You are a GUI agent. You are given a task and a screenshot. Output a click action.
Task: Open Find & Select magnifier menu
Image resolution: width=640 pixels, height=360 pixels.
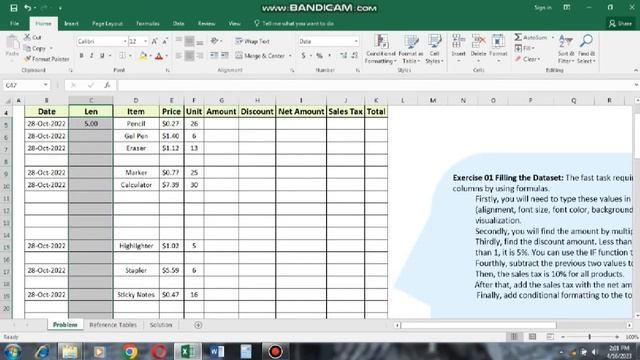pos(587,49)
